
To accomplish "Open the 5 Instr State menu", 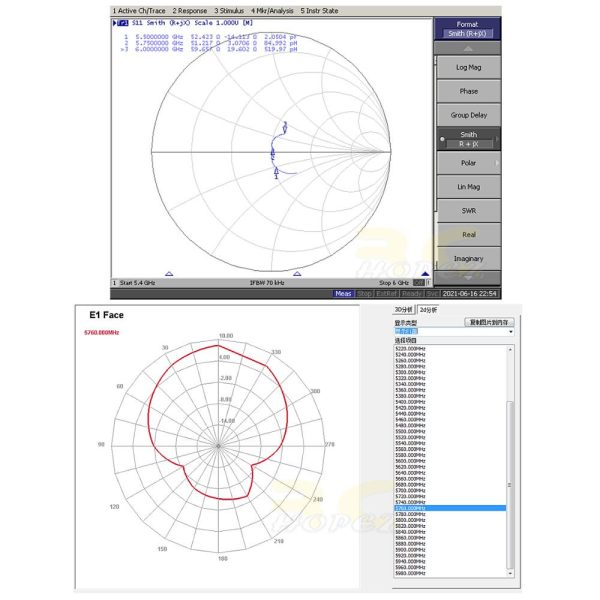I will coord(319,11).
